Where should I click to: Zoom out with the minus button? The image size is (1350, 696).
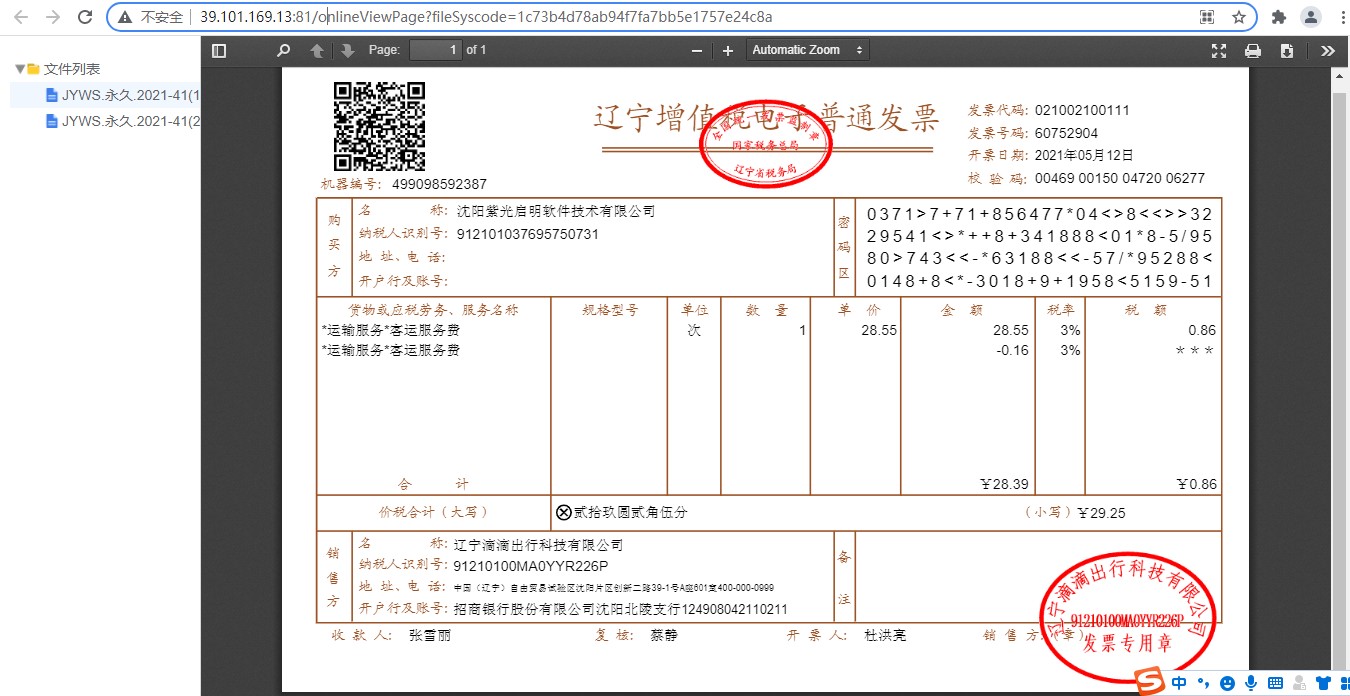point(697,50)
